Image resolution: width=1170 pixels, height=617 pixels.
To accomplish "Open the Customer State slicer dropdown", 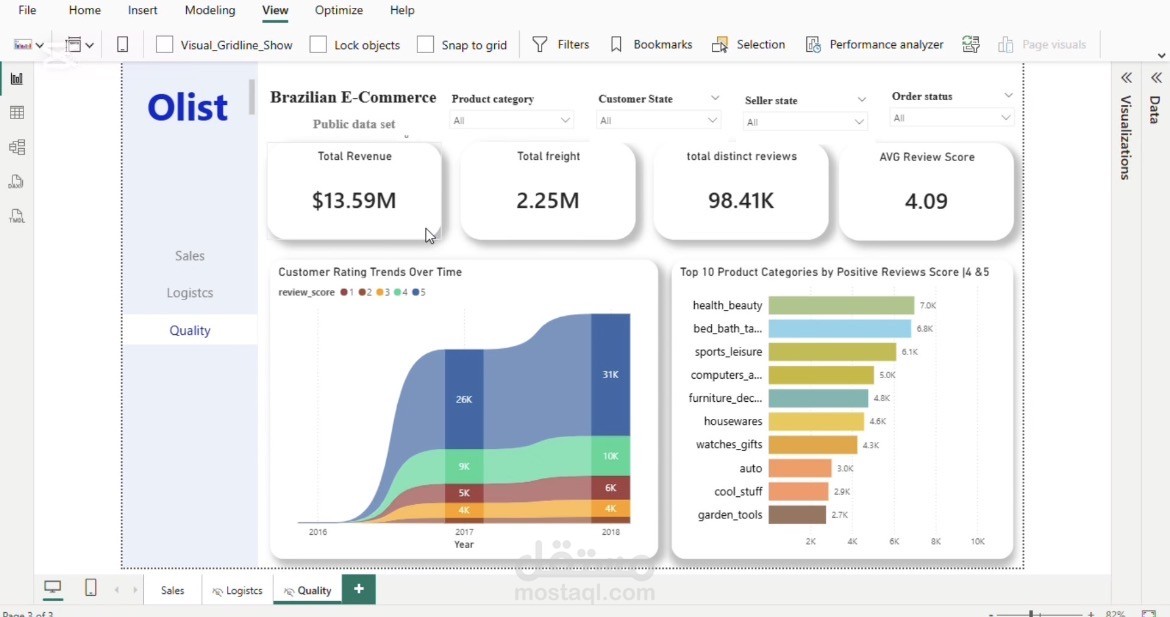I will [x=658, y=120].
